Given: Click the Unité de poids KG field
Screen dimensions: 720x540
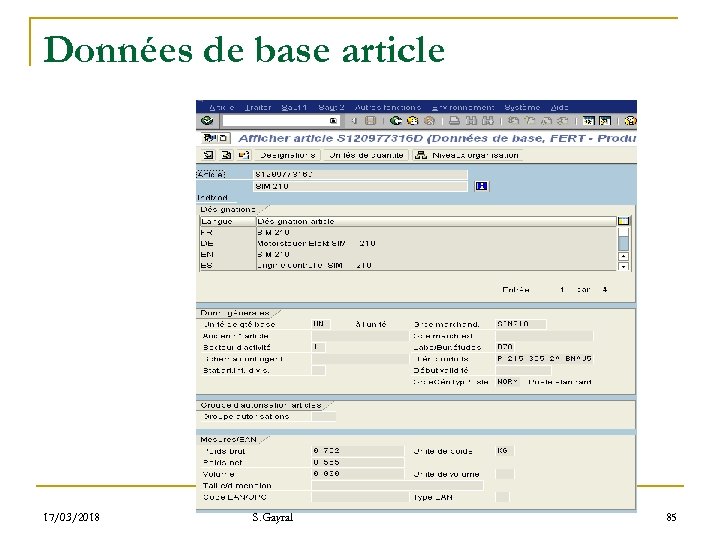Looking at the screenshot, I should tap(505, 451).
